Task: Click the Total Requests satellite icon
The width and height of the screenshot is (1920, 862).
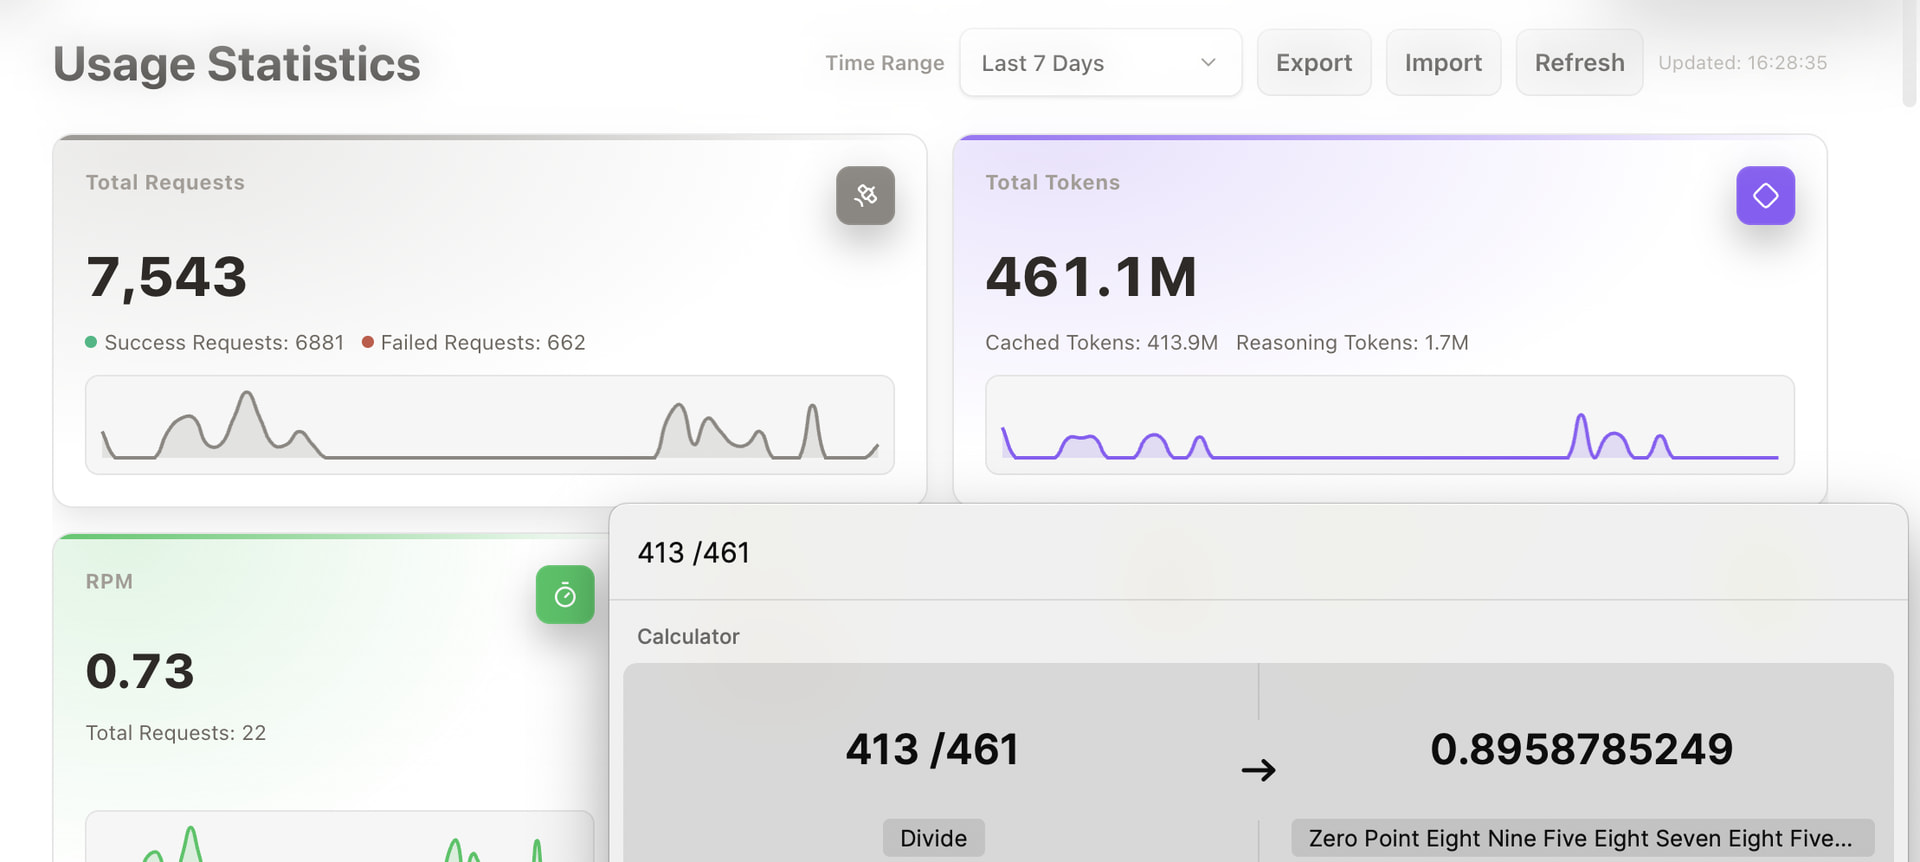Action: click(x=865, y=195)
